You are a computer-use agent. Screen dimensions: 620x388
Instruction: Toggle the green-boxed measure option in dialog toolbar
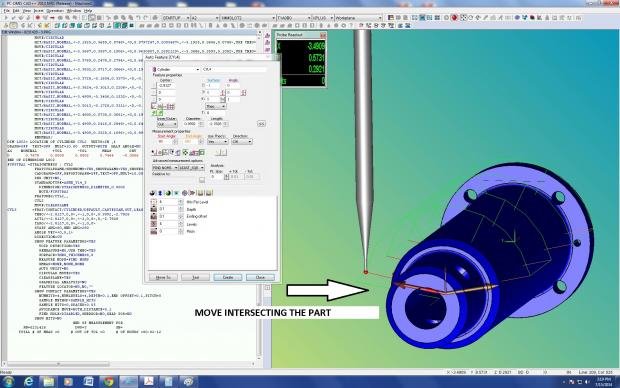pyautogui.click(x=202, y=152)
